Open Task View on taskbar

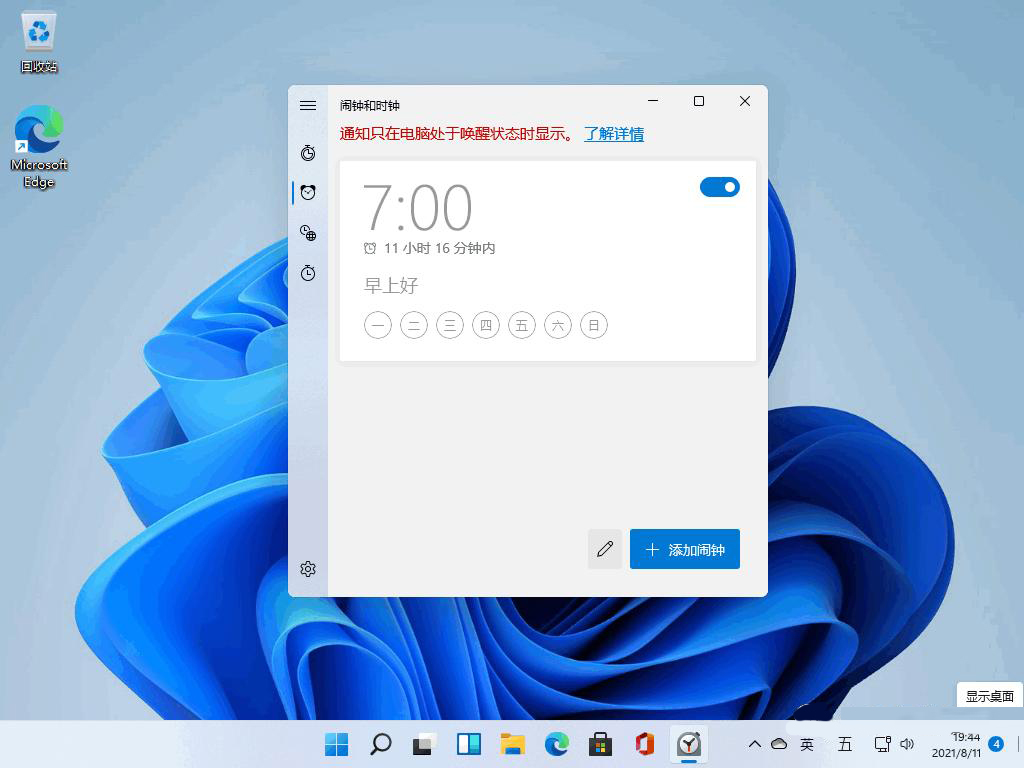424,744
